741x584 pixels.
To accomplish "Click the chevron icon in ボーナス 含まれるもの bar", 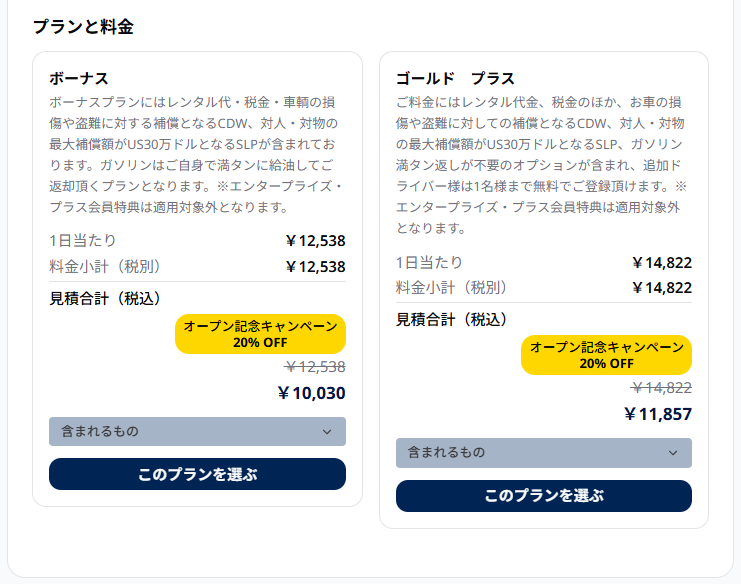I will click(x=327, y=432).
